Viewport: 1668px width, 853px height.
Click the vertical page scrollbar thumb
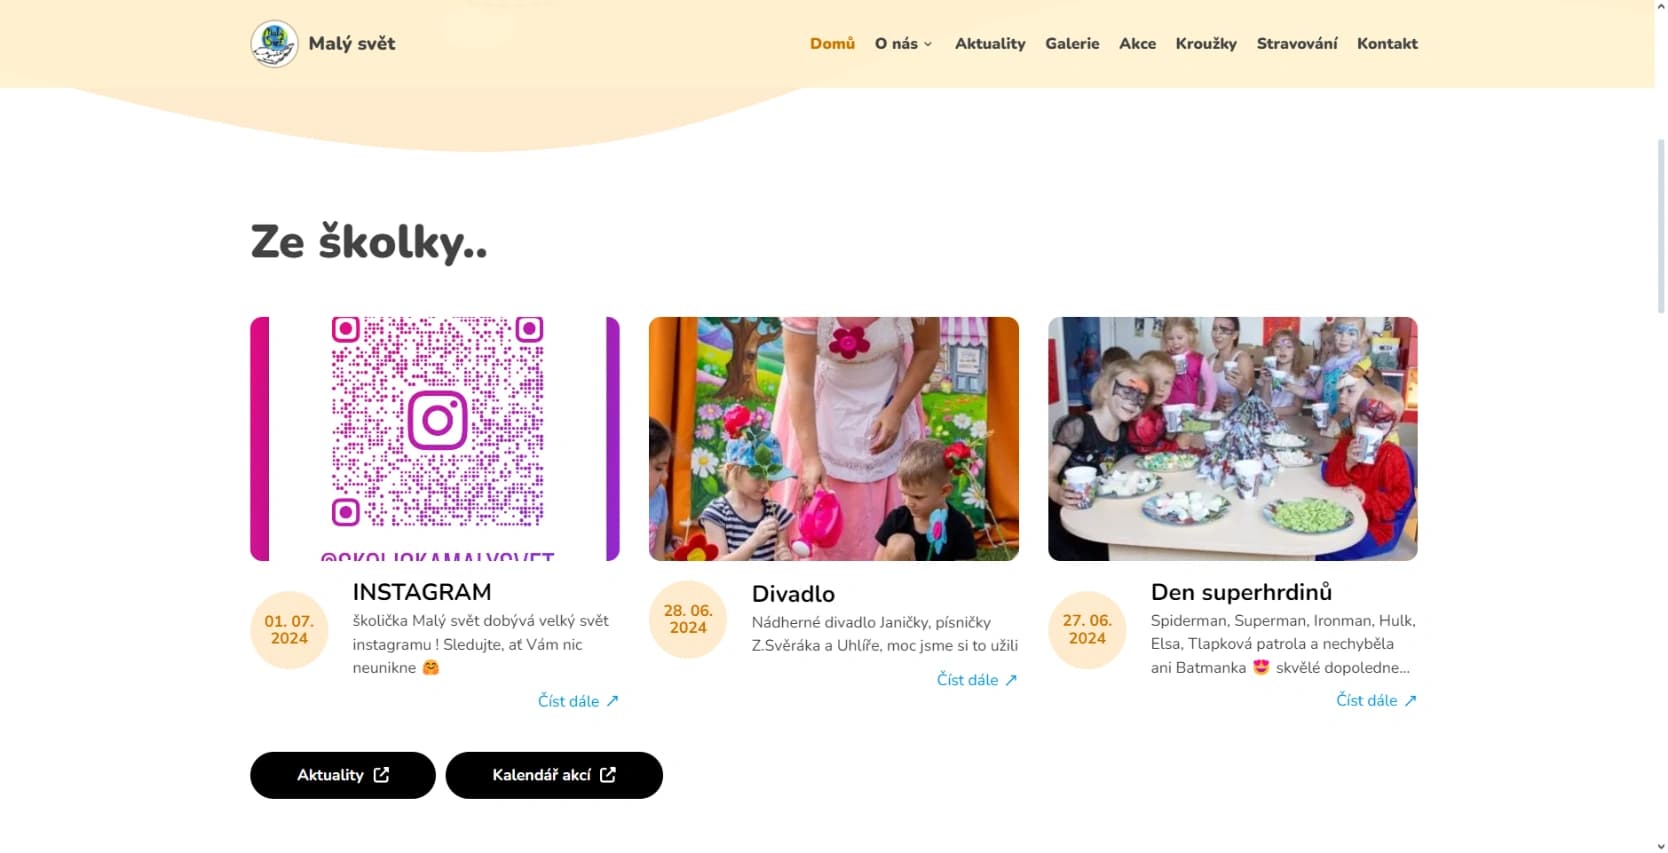coord(1661,228)
